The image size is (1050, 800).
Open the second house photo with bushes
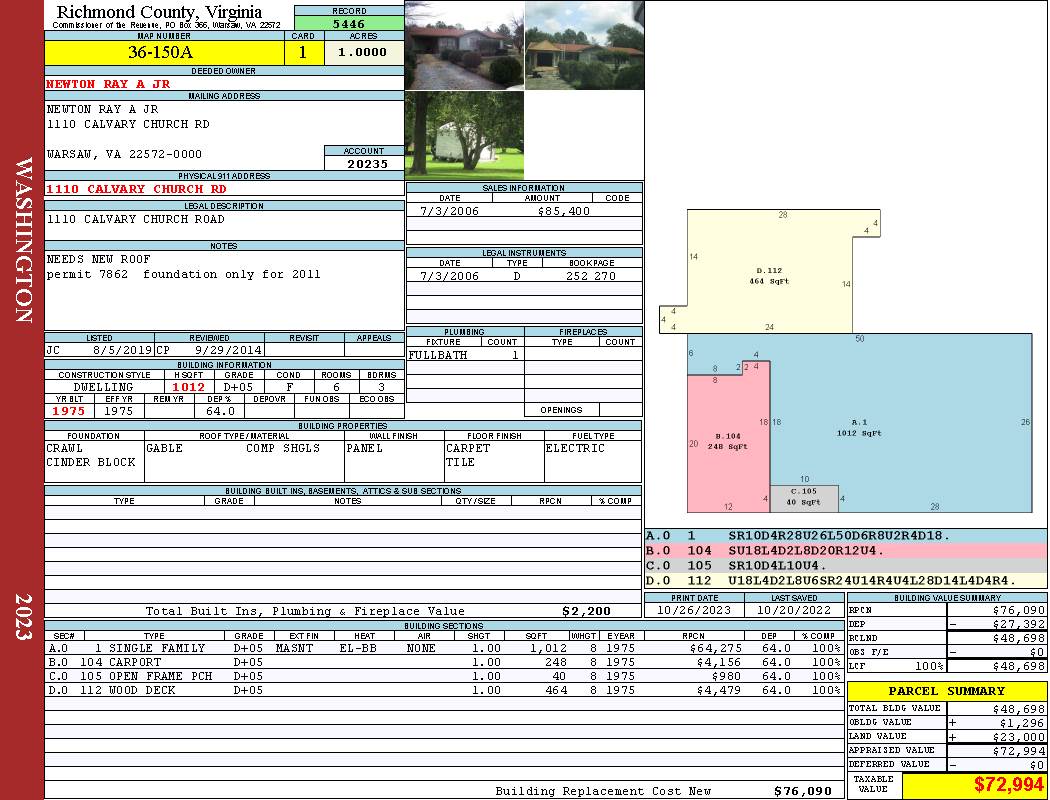585,46
